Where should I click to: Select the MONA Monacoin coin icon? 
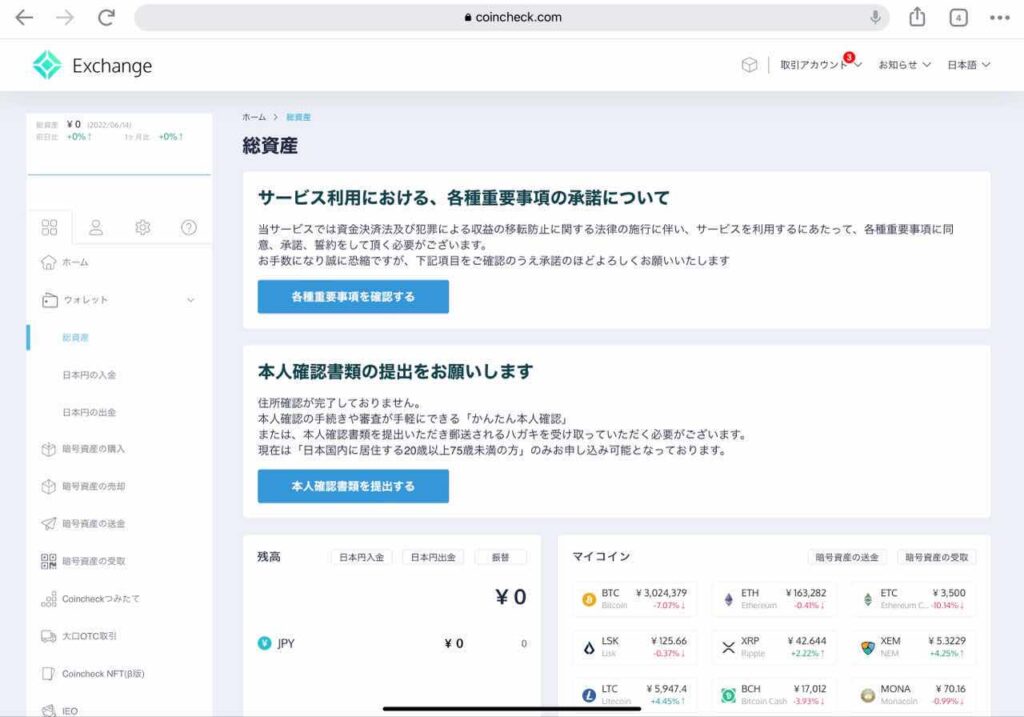tap(867, 695)
